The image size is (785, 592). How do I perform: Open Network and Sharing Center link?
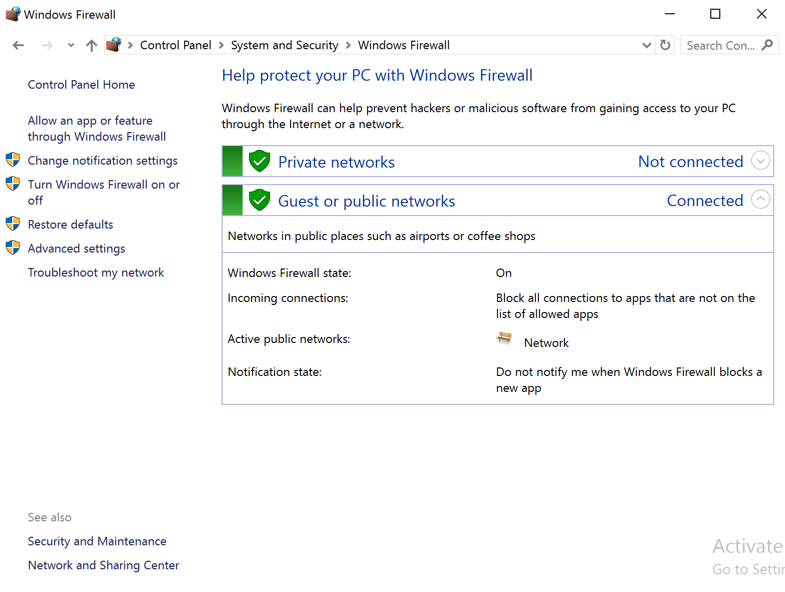pyautogui.click(x=103, y=565)
